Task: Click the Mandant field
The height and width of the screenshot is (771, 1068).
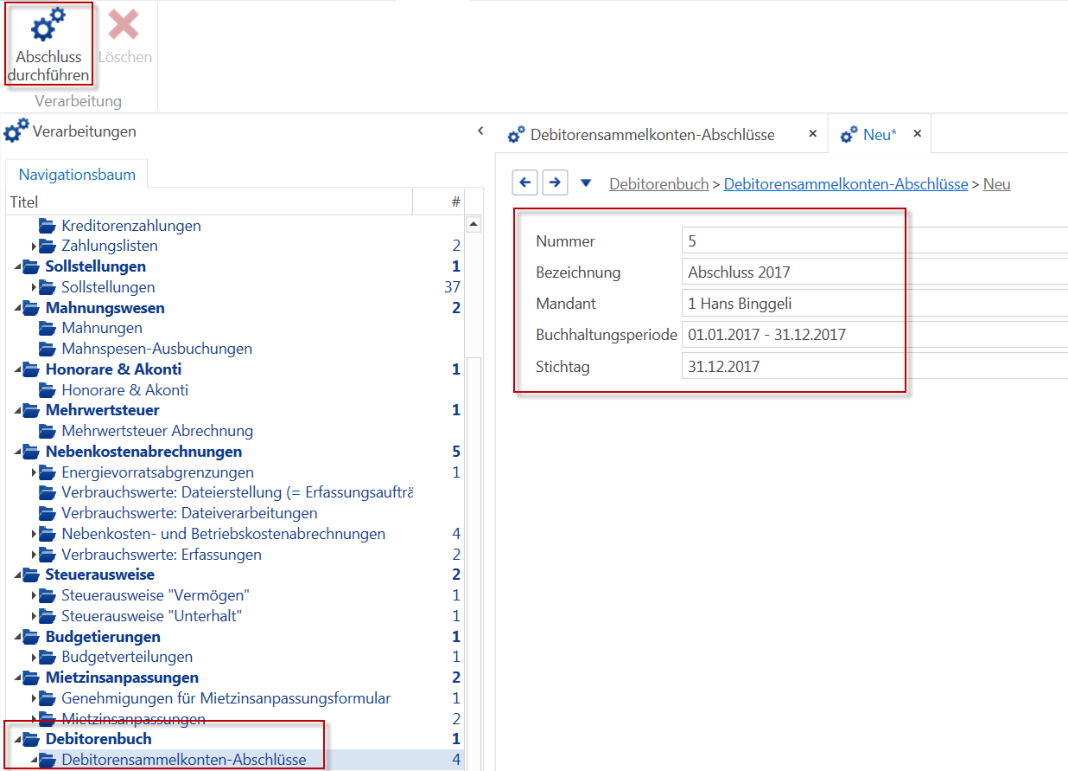Action: coord(875,304)
